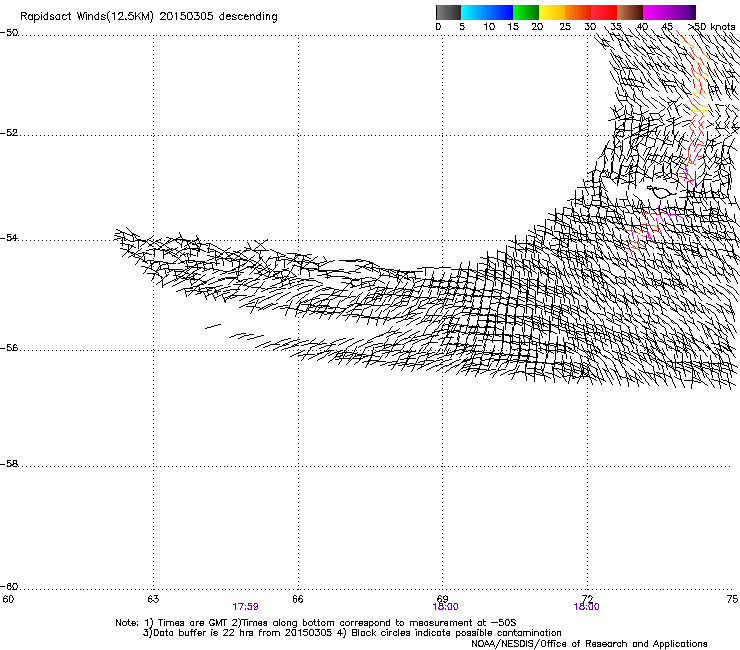The width and height of the screenshot is (740, 650).
Task: Click the '66' longitude axis label
Action: [x=298, y=599]
